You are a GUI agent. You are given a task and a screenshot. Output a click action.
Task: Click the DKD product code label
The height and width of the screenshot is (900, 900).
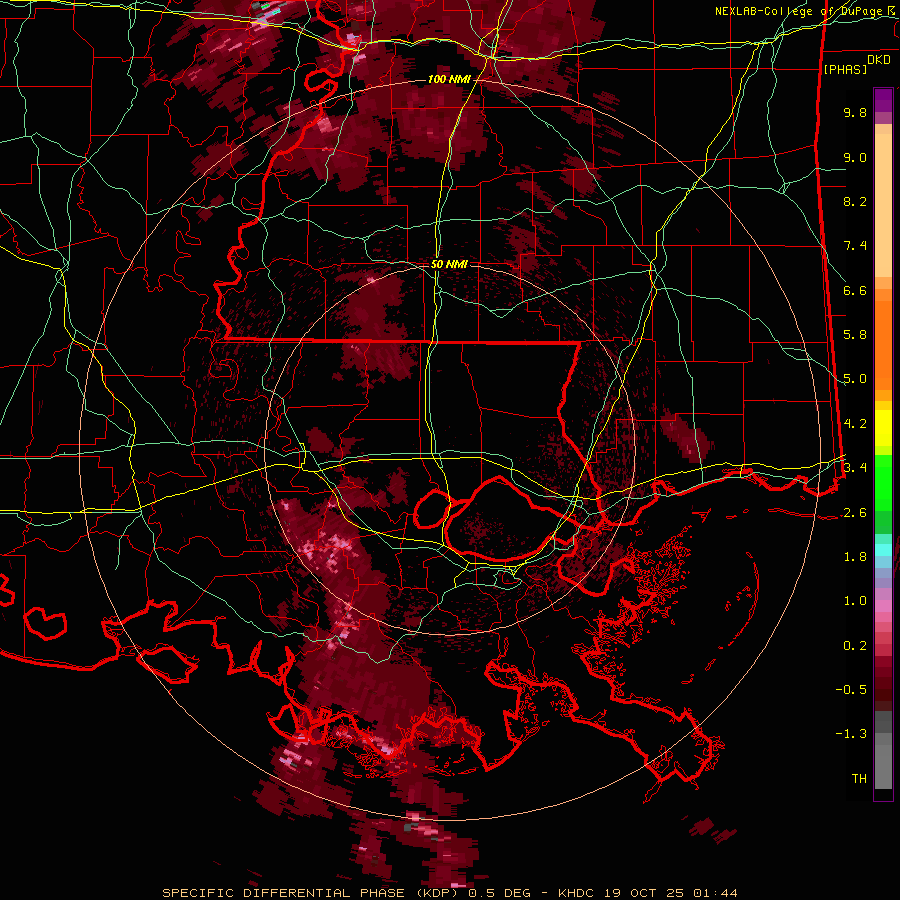point(879,60)
